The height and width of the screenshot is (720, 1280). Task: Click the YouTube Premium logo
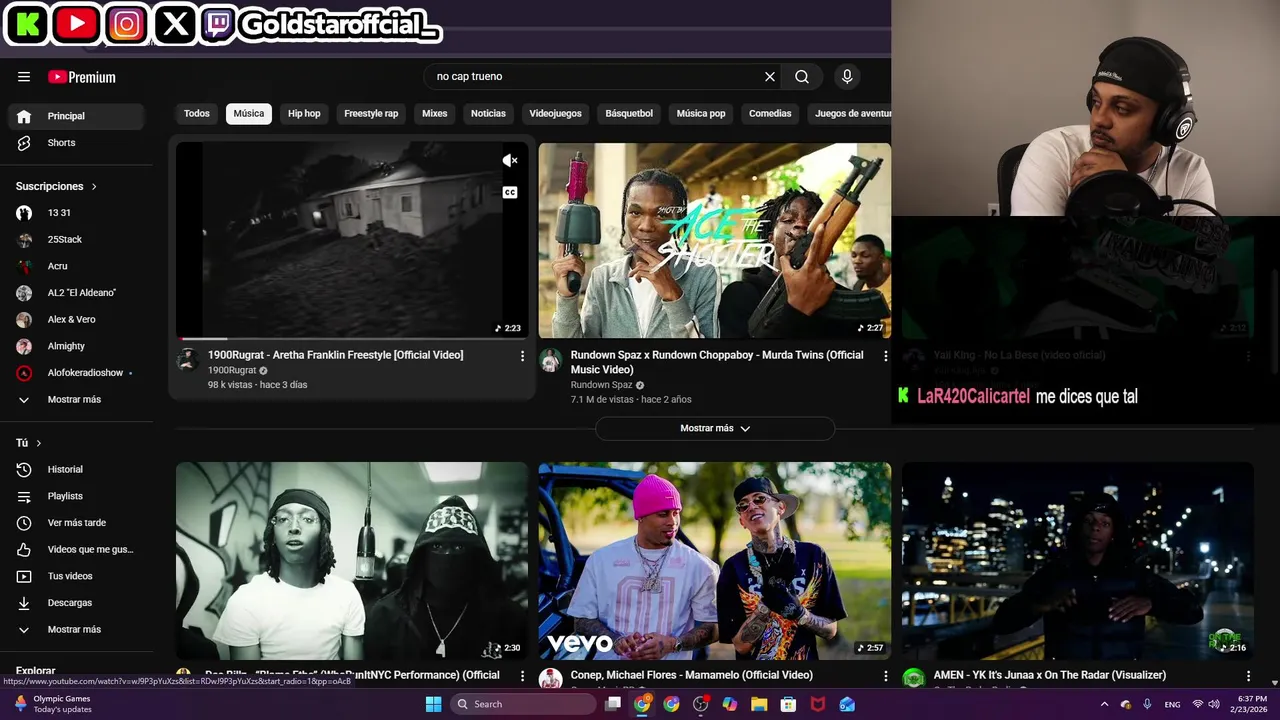point(82,77)
